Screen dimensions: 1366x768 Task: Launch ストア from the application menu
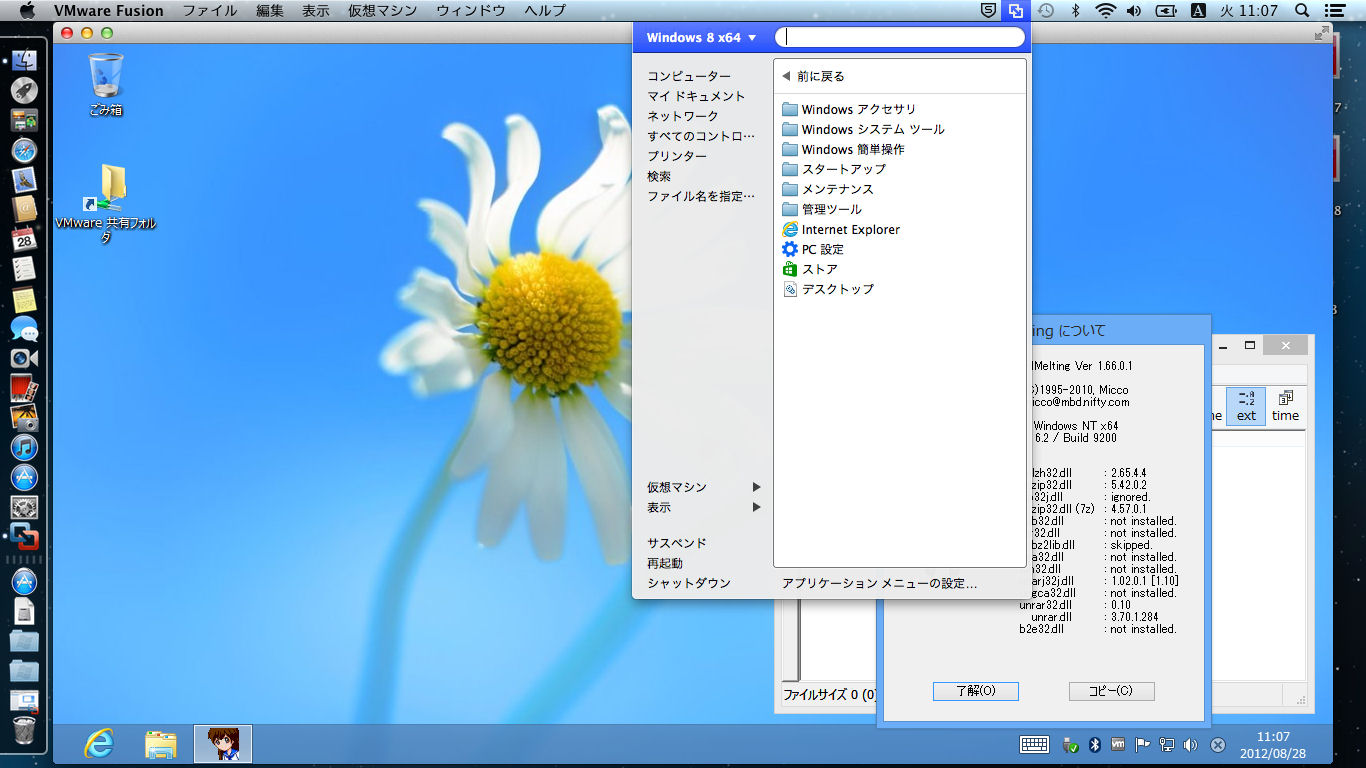(809, 269)
